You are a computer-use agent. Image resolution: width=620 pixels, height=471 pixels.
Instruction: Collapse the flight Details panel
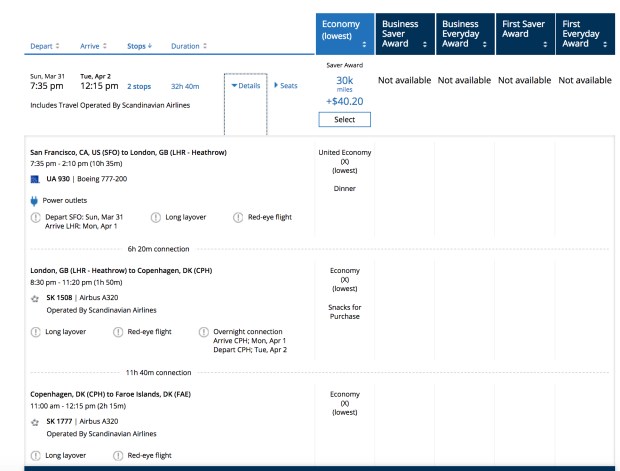tap(245, 86)
